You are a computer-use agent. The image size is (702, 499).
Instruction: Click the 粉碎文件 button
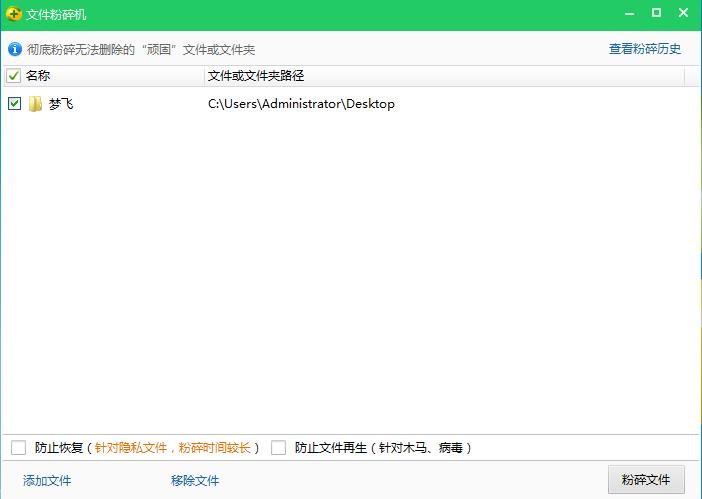[x=646, y=480]
